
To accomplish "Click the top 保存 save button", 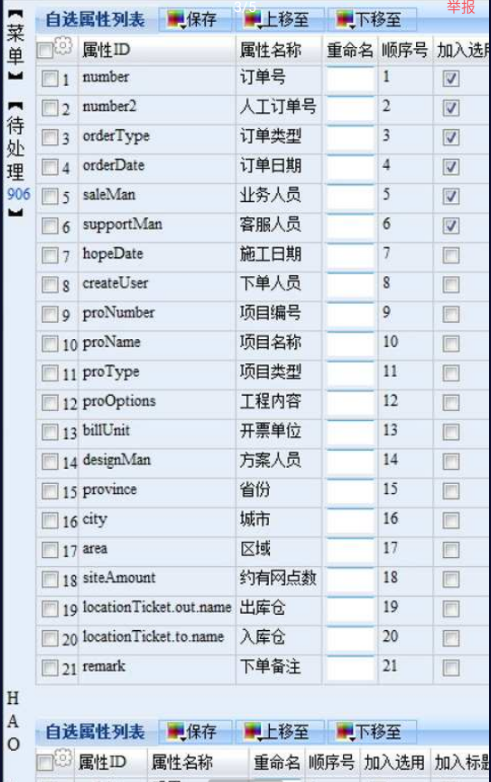I will click(195, 19).
